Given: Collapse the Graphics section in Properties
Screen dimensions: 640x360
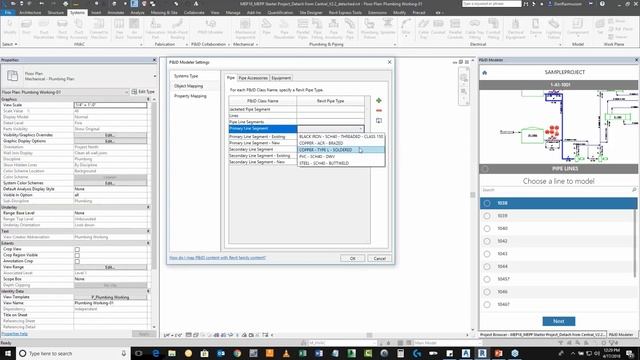Looking at the screenshot, I should [x=149, y=99].
